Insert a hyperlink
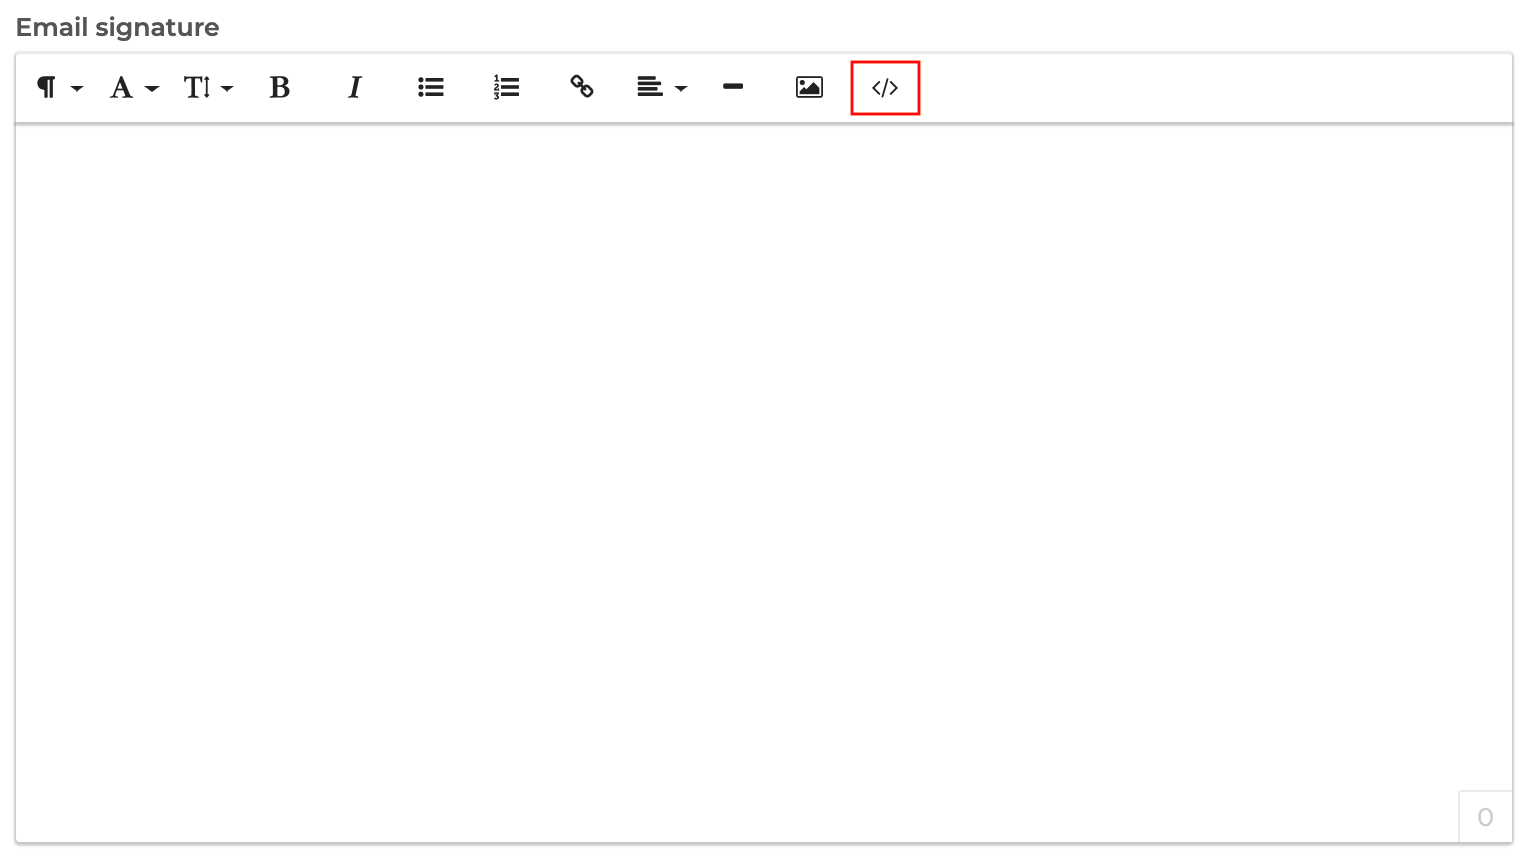Screen dimensions: 1528x862 [x=582, y=88]
